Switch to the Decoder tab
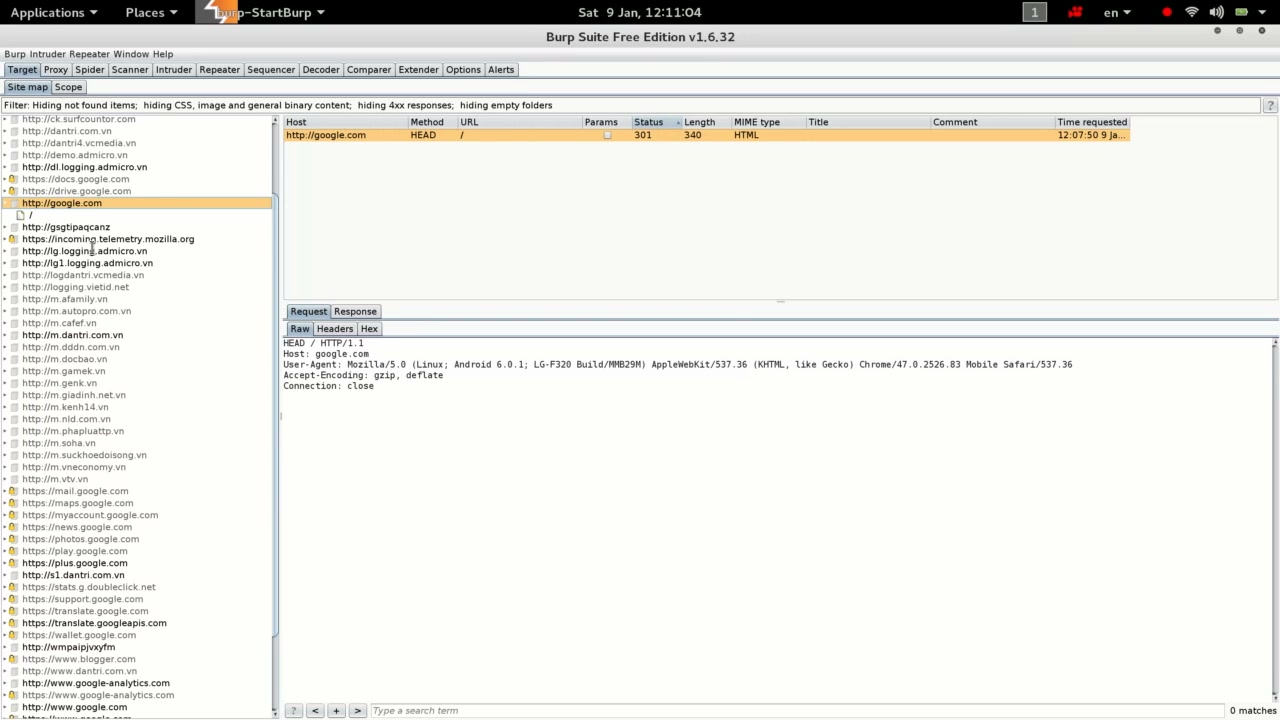The width and height of the screenshot is (1280, 720). coord(320,70)
